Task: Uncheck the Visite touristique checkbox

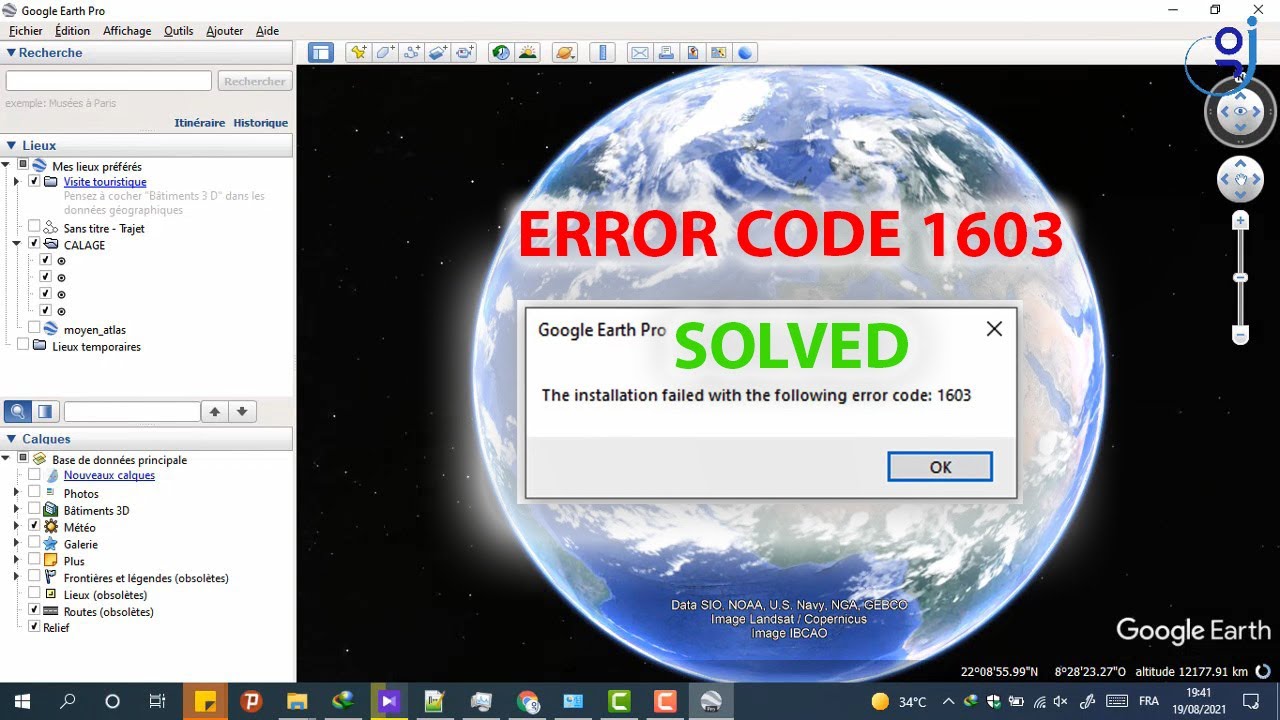Action: (x=34, y=182)
